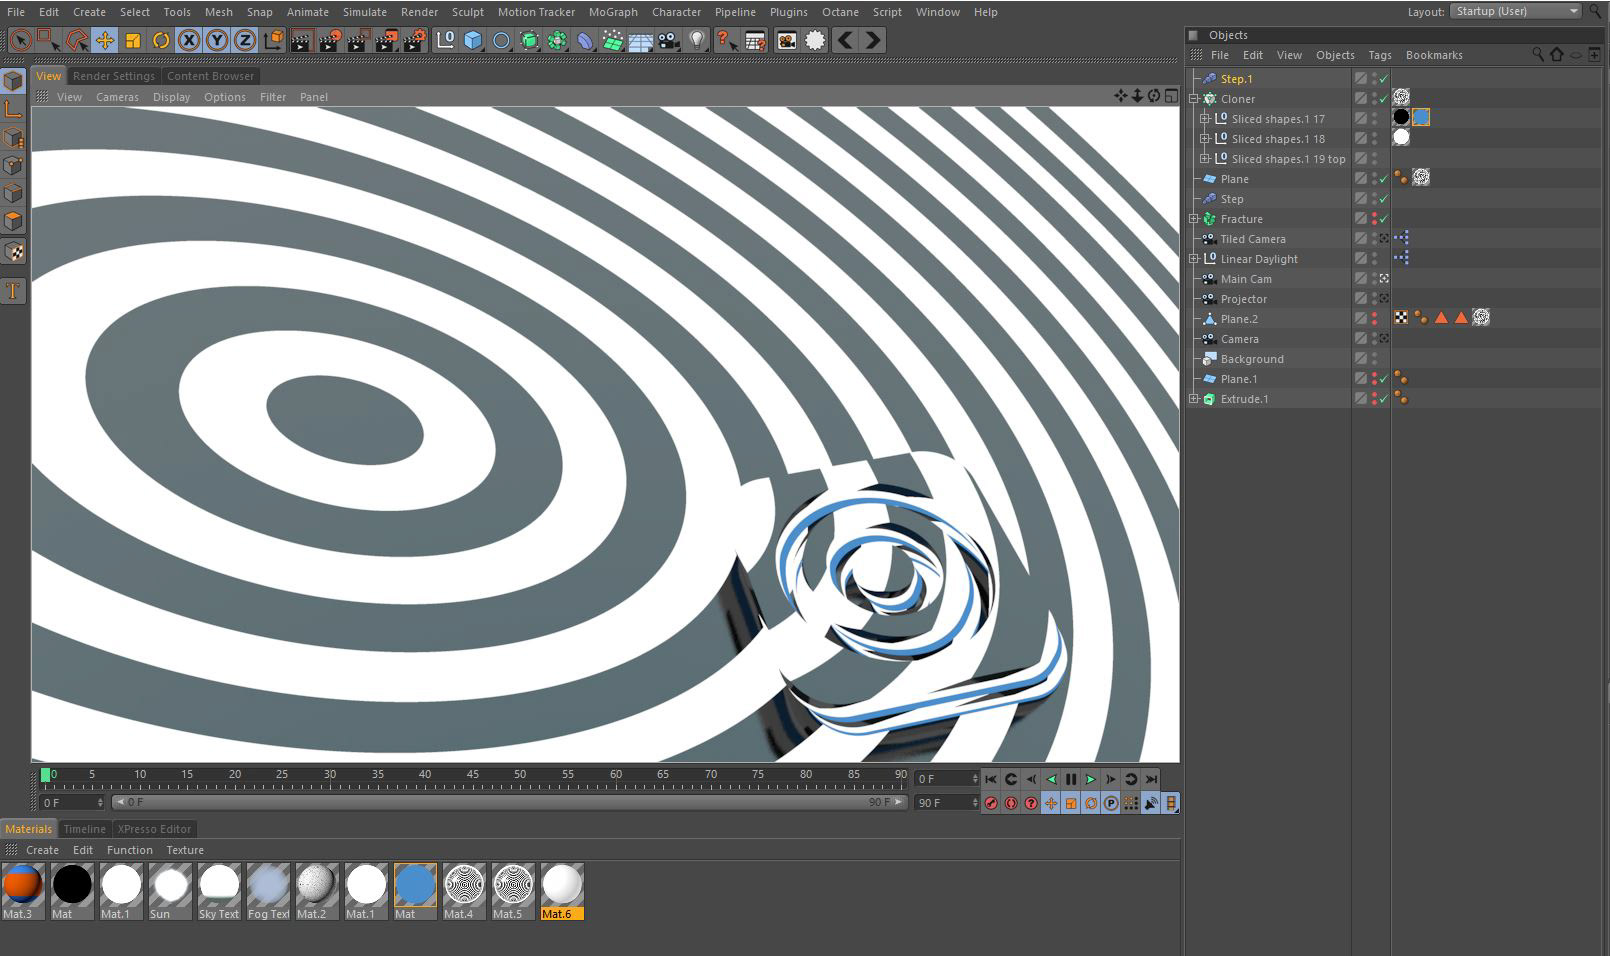Expand the Linear Daylight null
The image size is (1610, 956).
[1194, 259]
